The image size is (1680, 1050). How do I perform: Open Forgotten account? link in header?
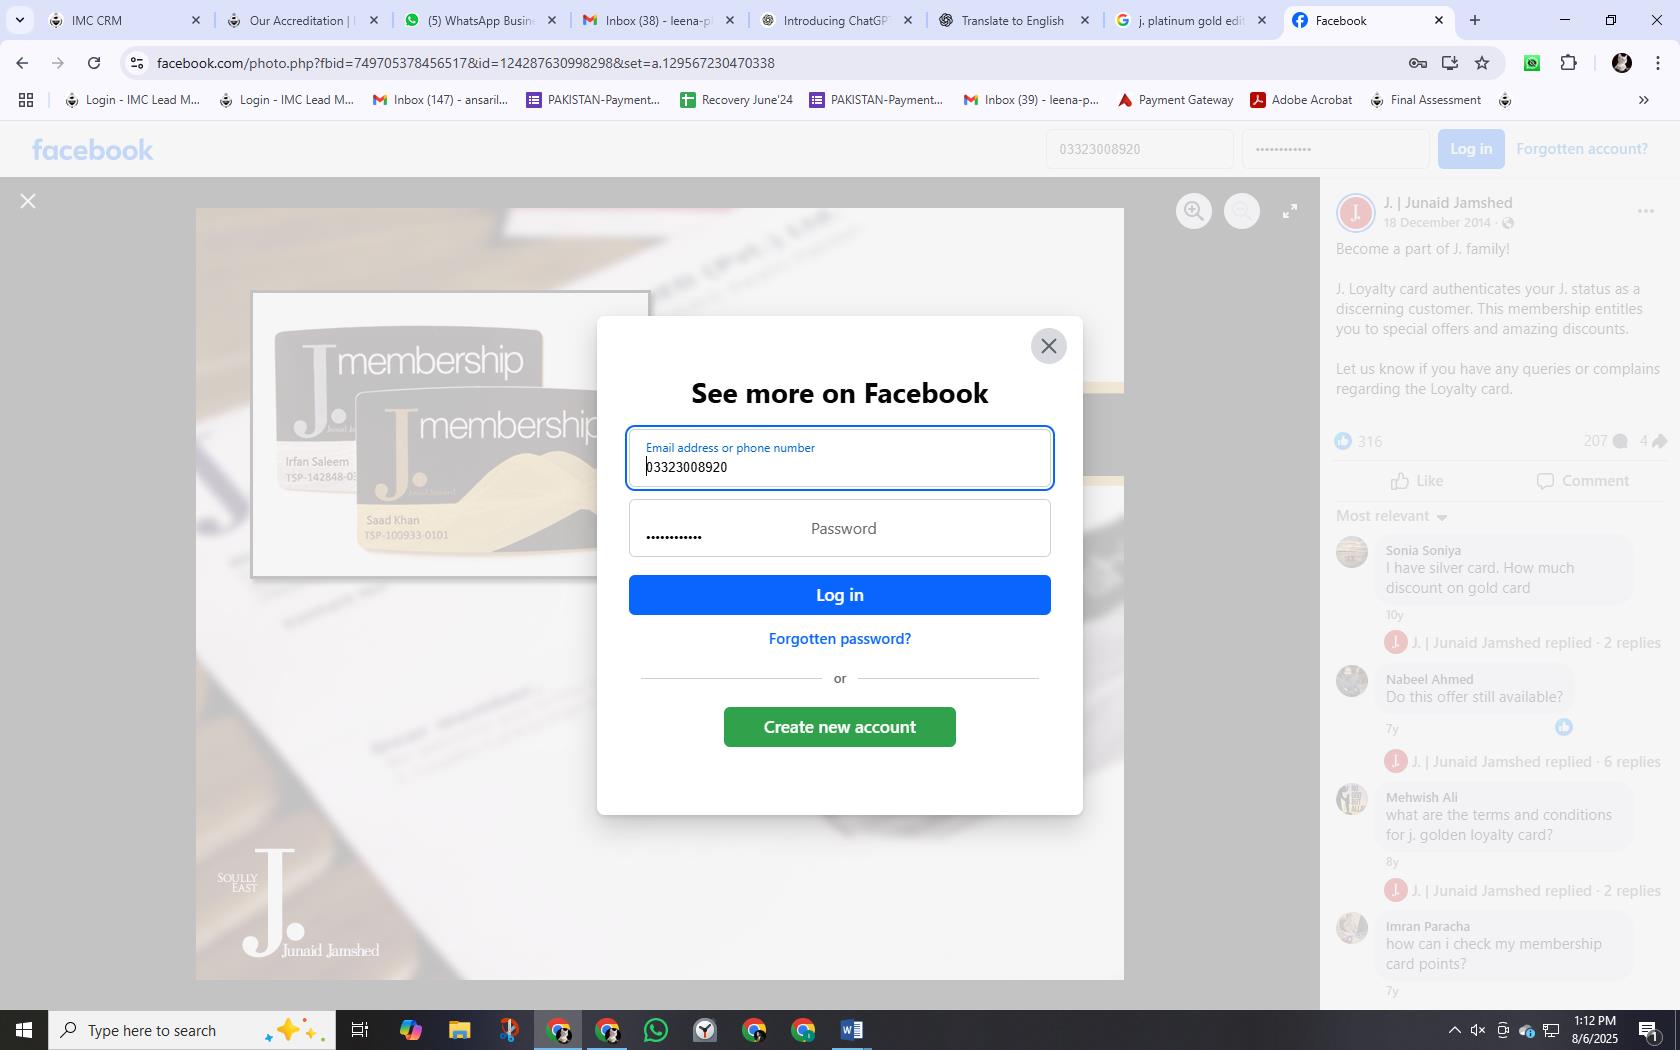(1582, 149)
